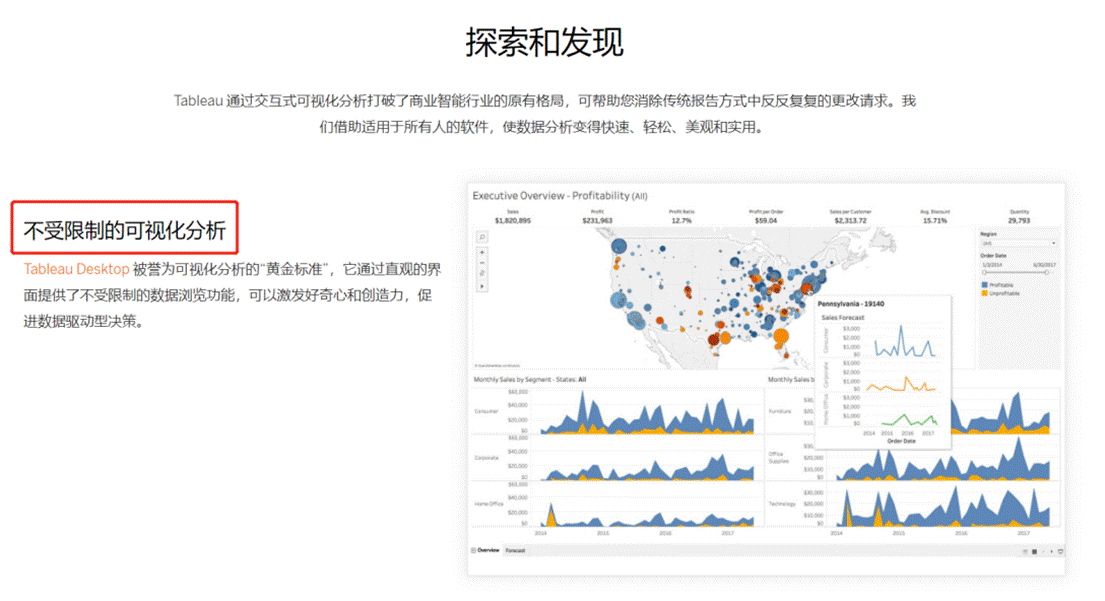
Task: Zoom out the map with minus icon
Action: click(x=482, y=263)
